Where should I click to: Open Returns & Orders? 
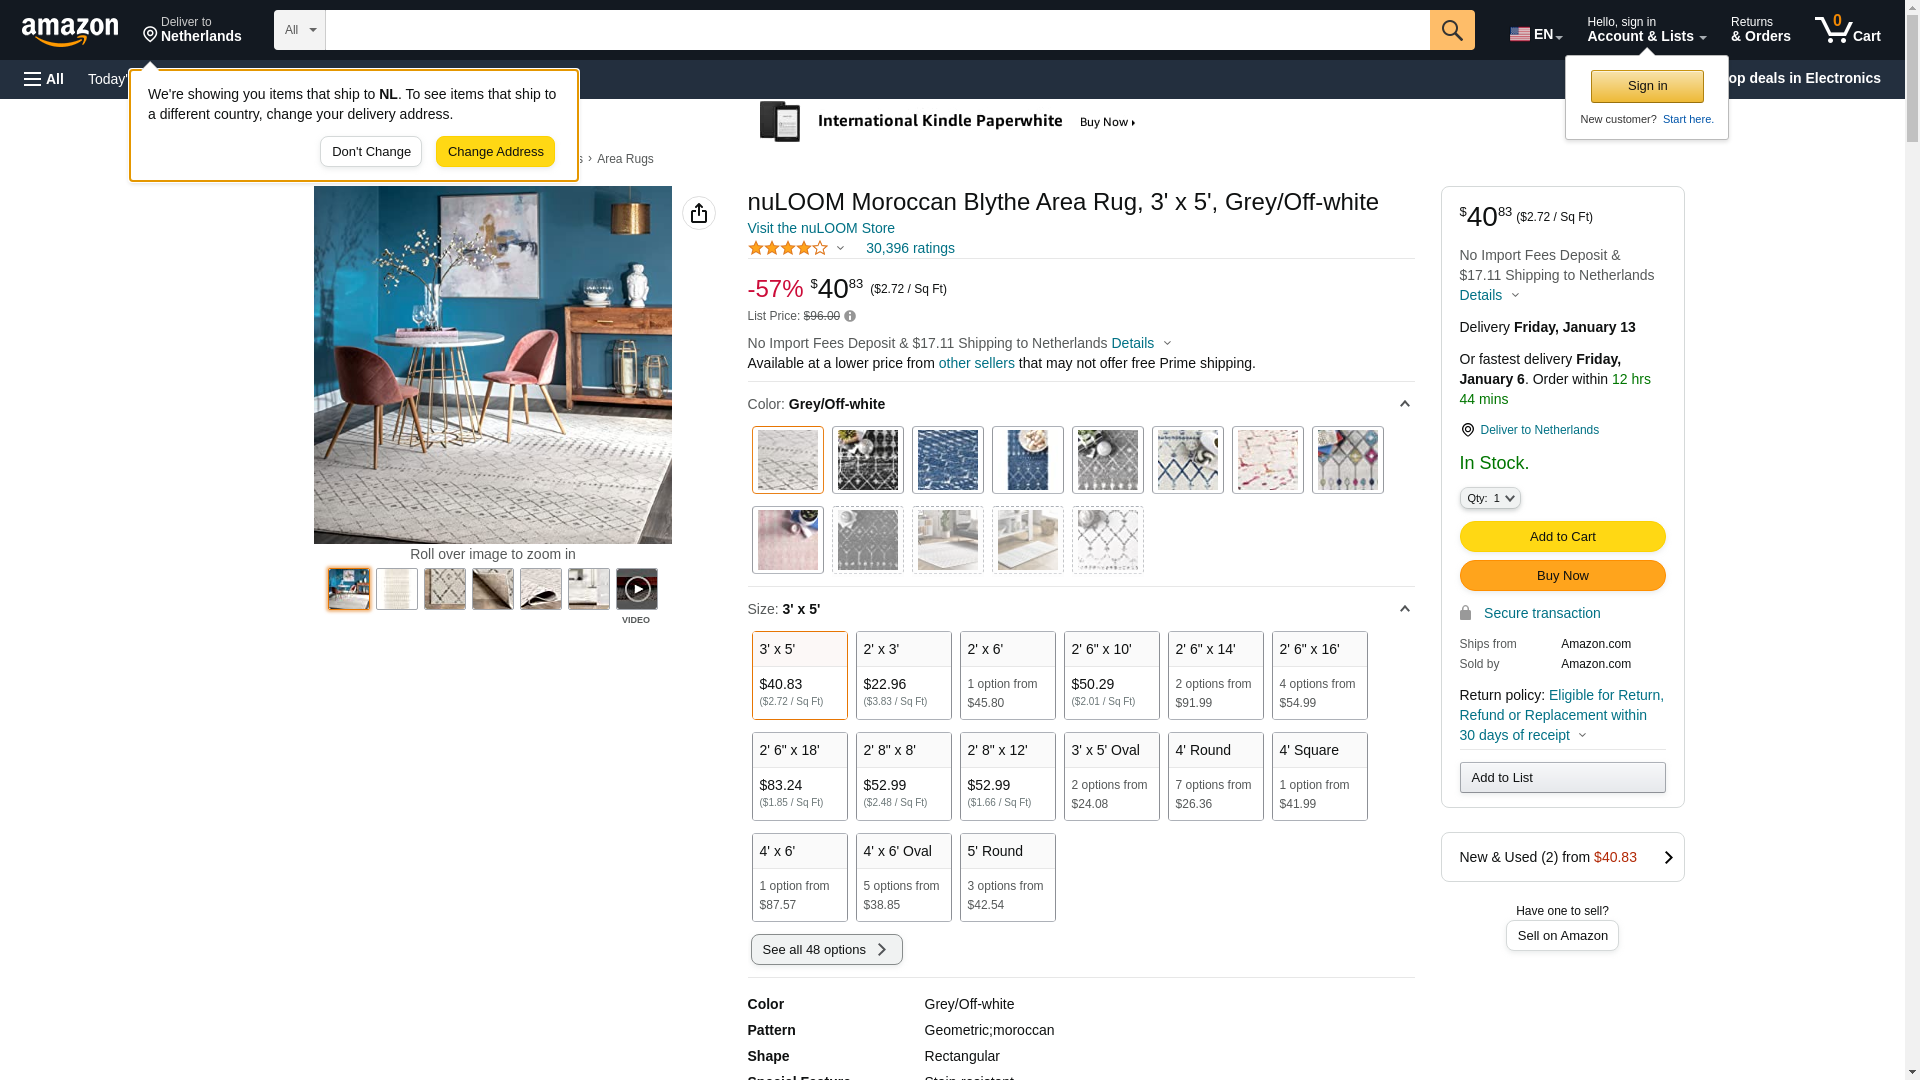(1760, 30)
